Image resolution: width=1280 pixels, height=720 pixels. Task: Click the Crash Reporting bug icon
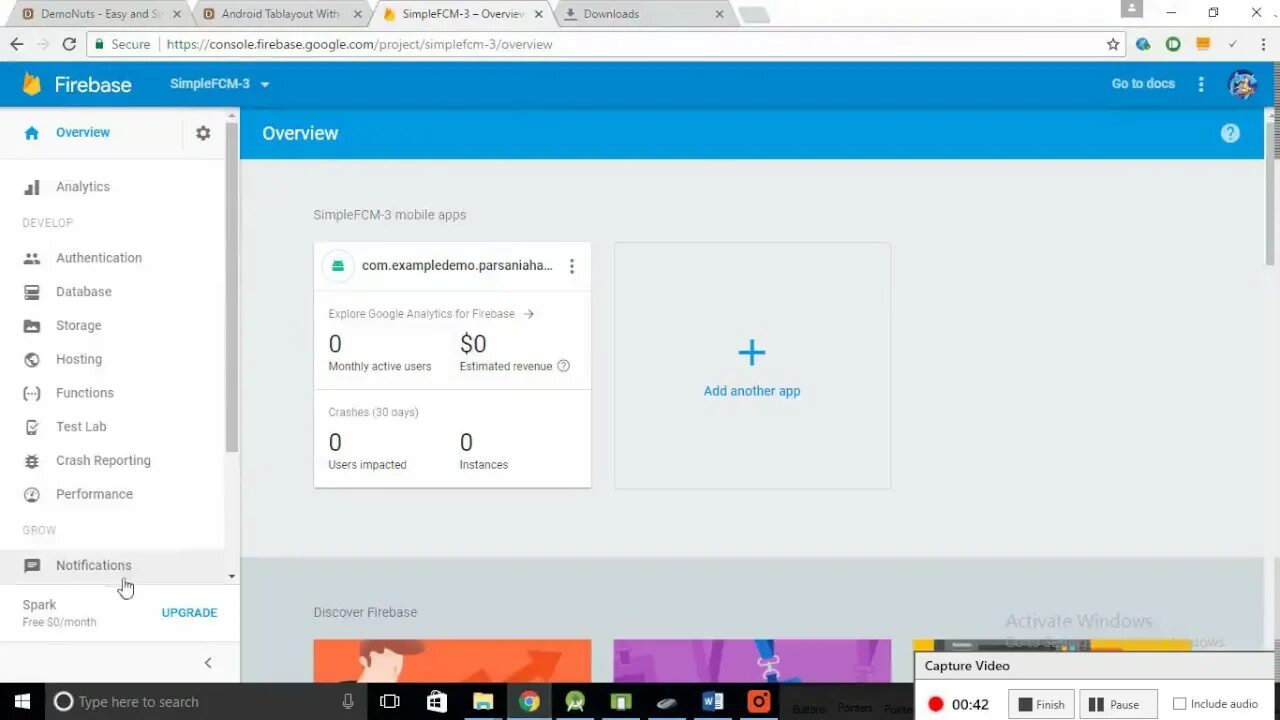32,461
